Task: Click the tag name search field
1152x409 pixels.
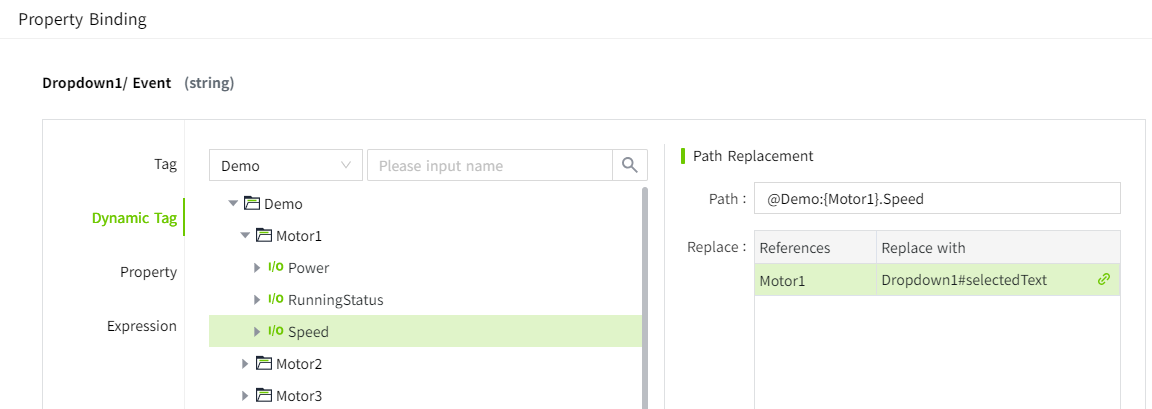Action: [489, 165]
